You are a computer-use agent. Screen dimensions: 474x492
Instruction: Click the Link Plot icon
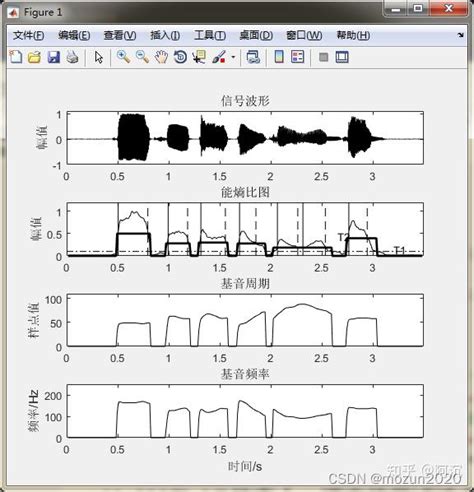tap(253, 57)
